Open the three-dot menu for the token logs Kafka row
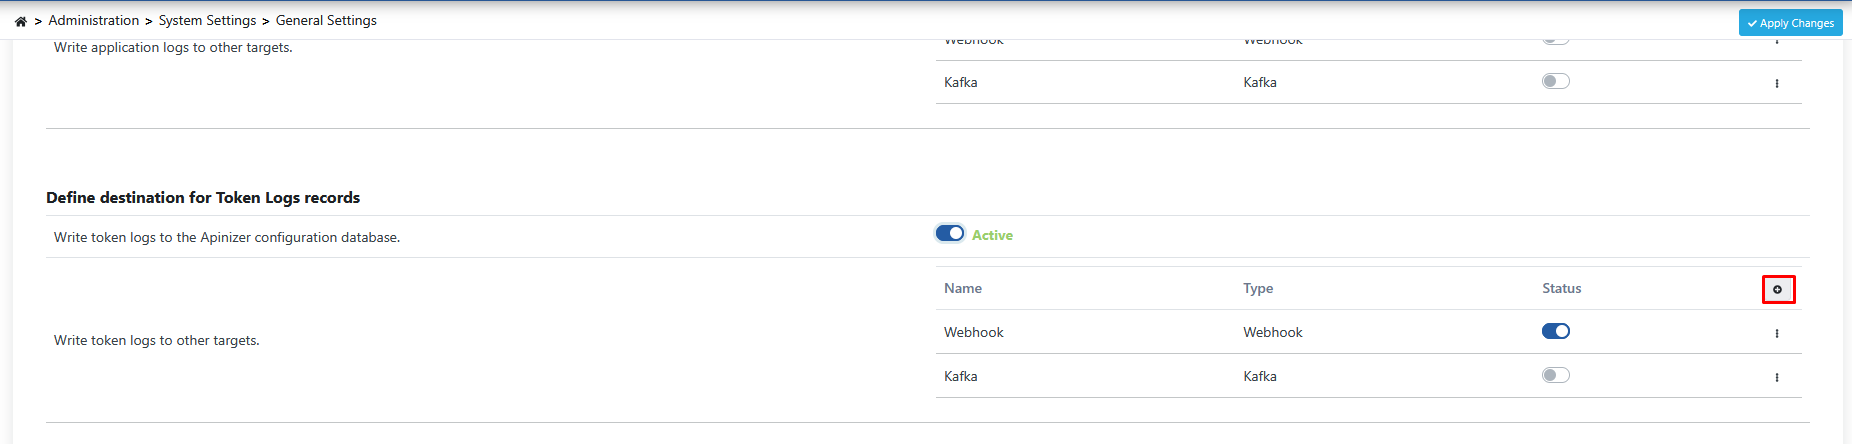Screen dimensions: 1852x444 [1777, 378]
